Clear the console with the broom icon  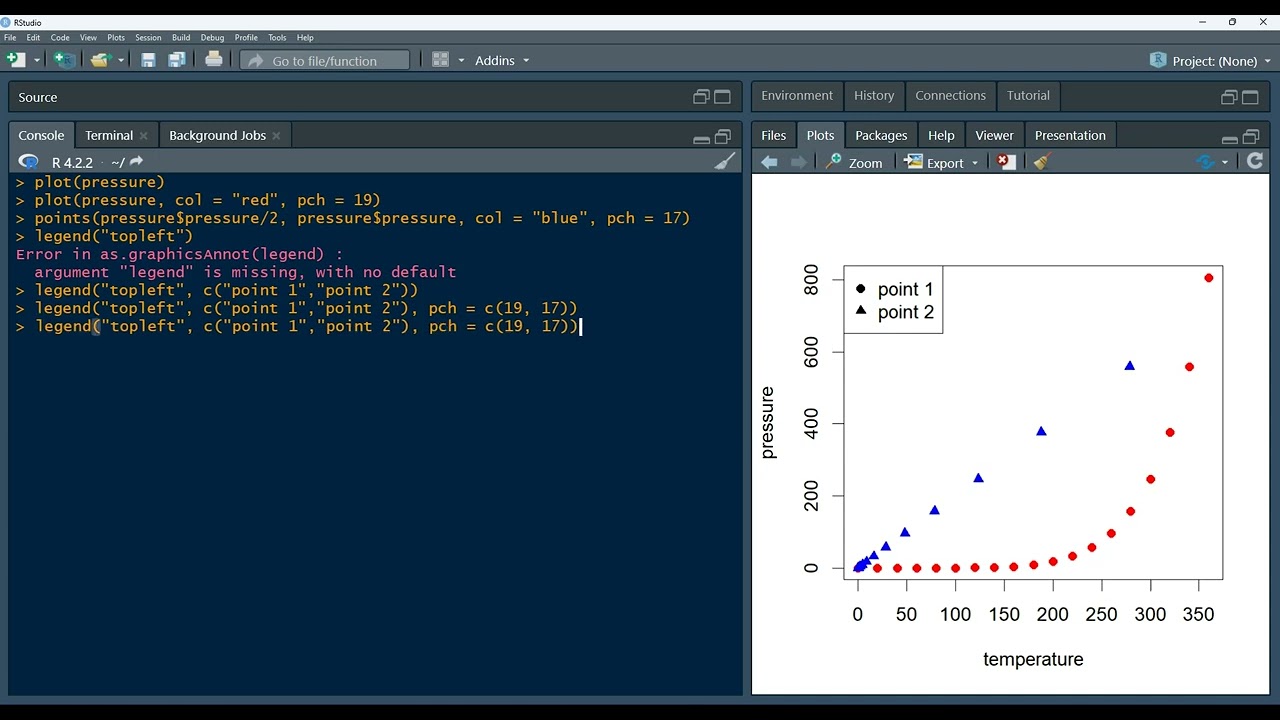pos(725,161)
